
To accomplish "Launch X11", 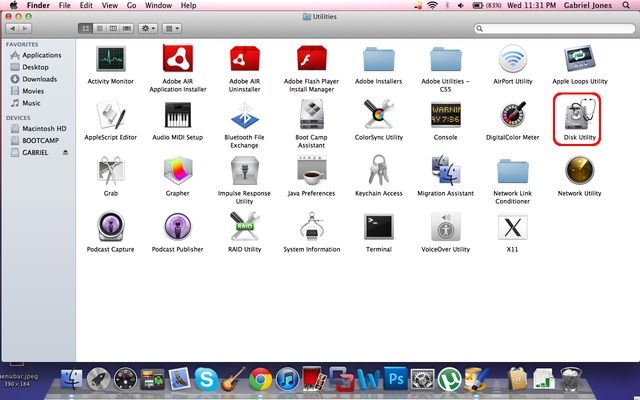I will tap(513, 227).
